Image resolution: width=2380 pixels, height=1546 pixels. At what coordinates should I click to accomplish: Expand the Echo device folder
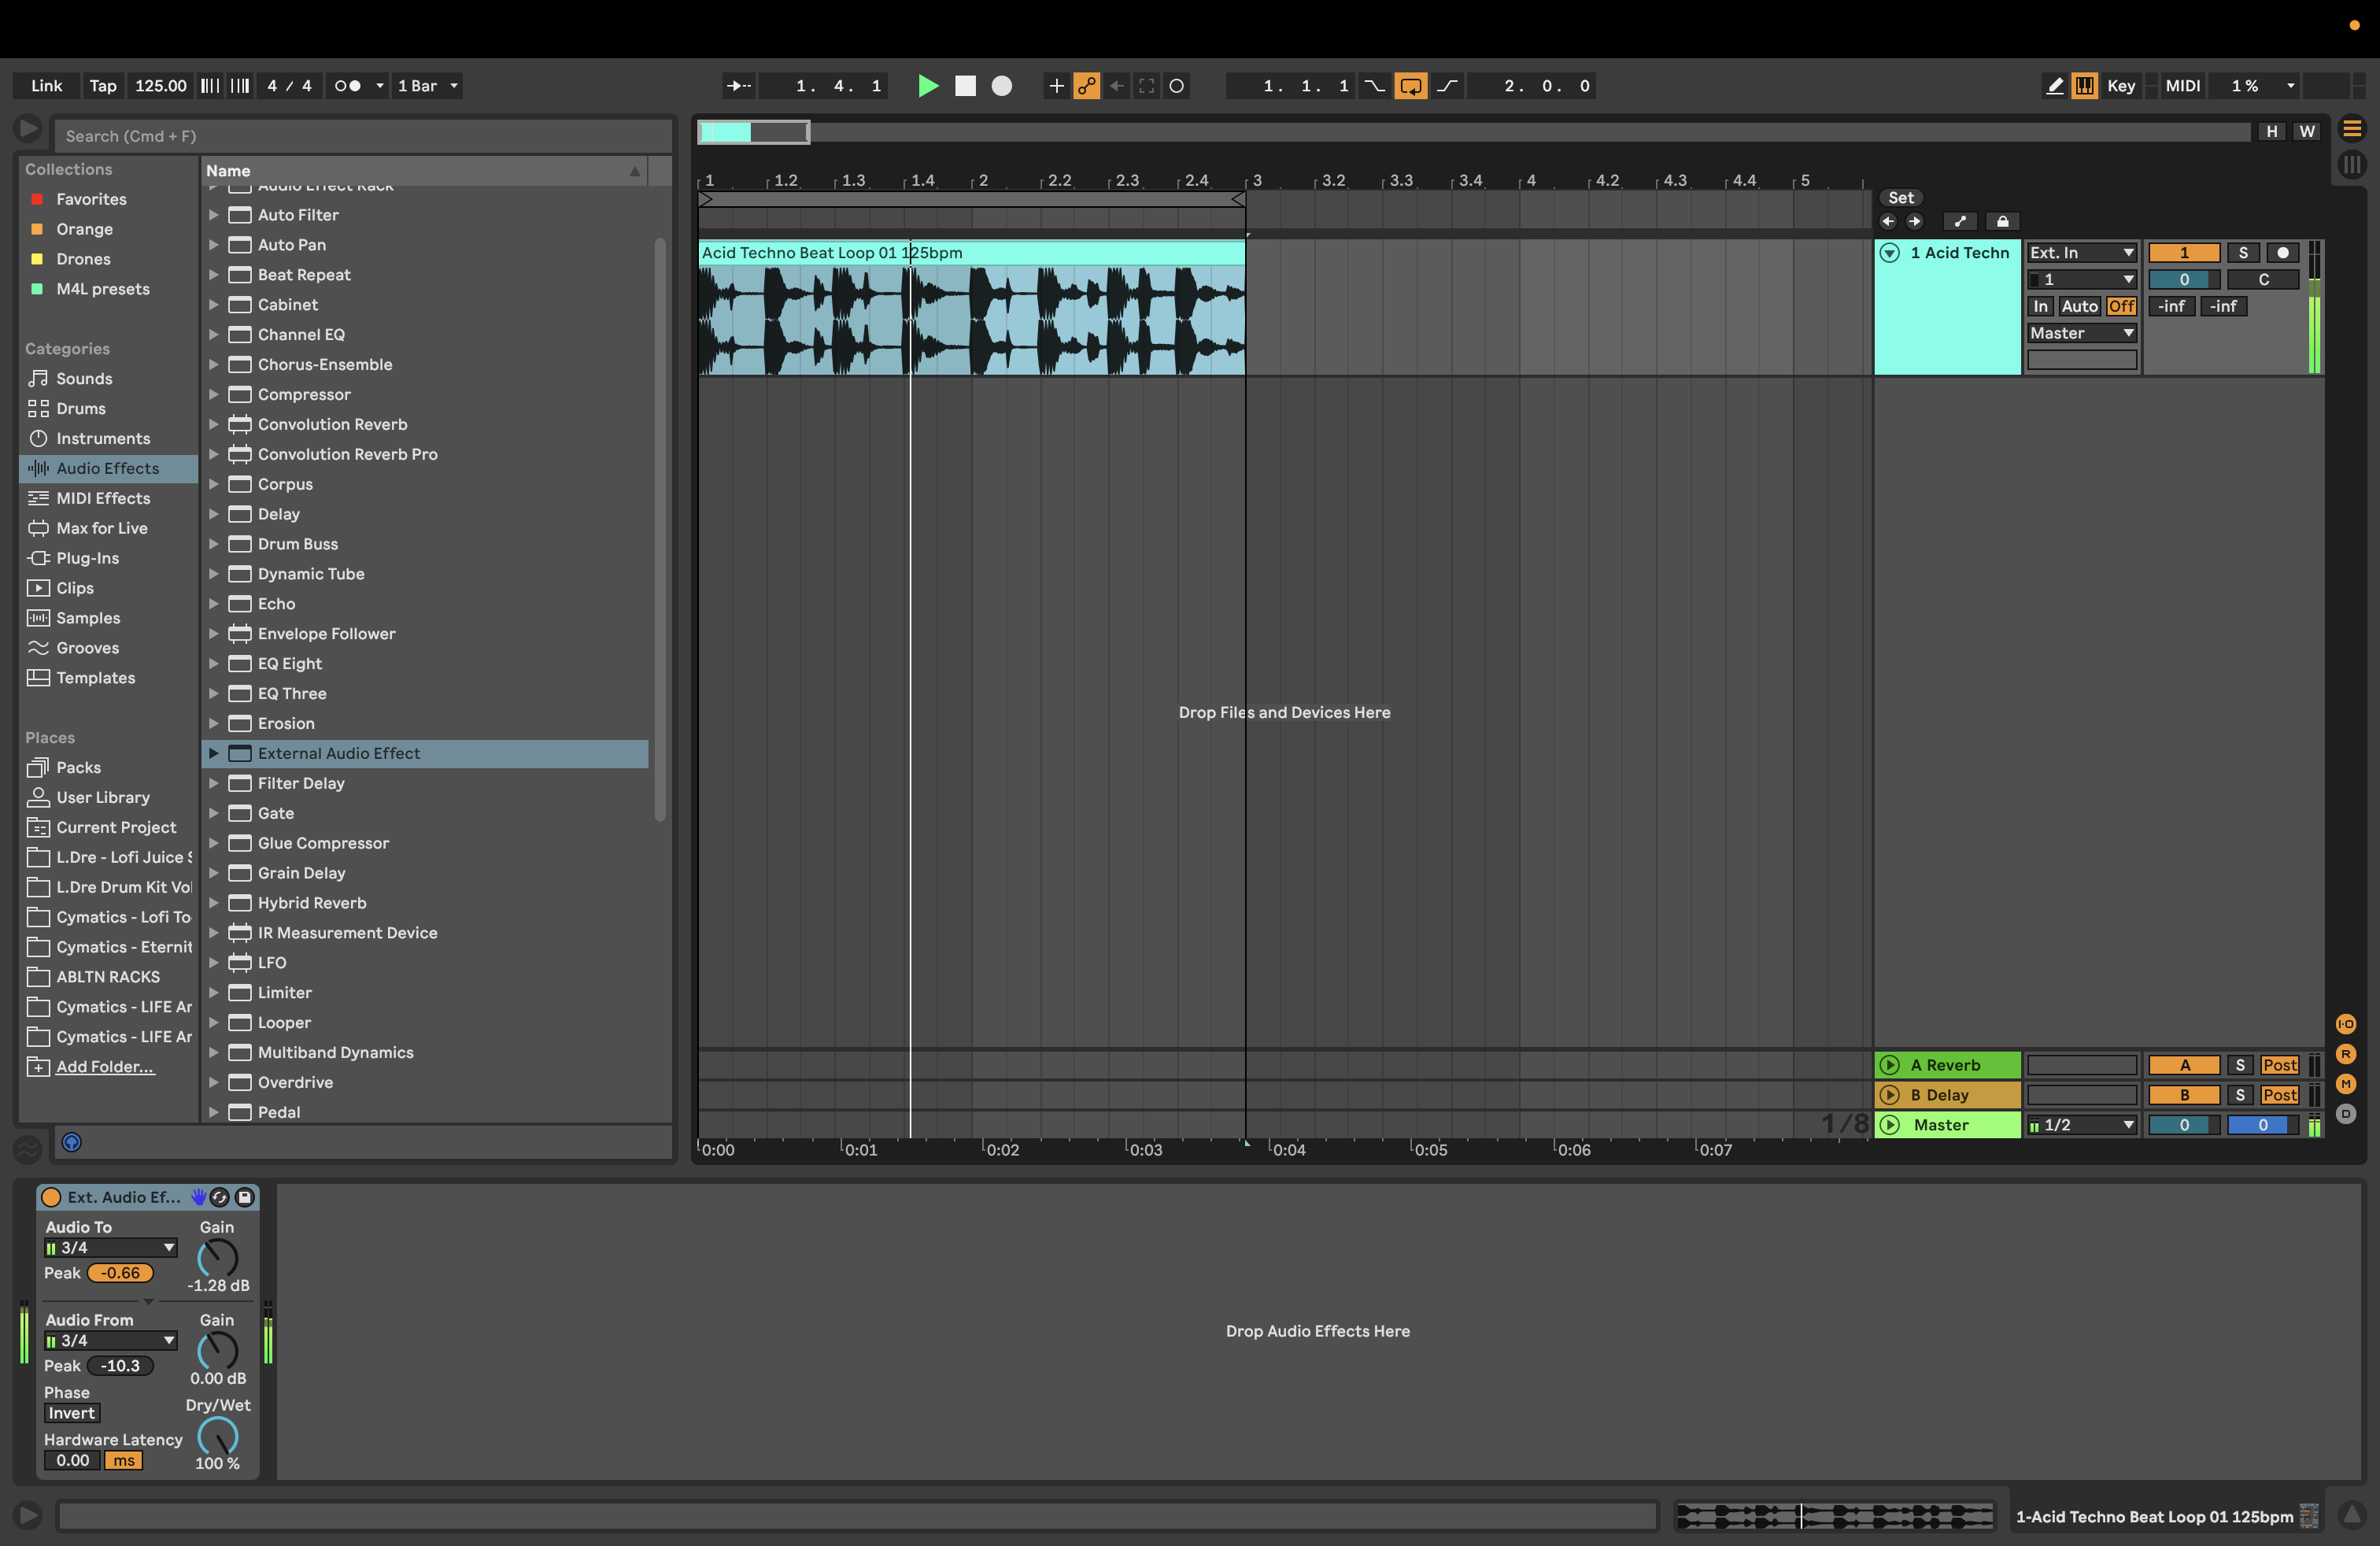coord(213,604)
